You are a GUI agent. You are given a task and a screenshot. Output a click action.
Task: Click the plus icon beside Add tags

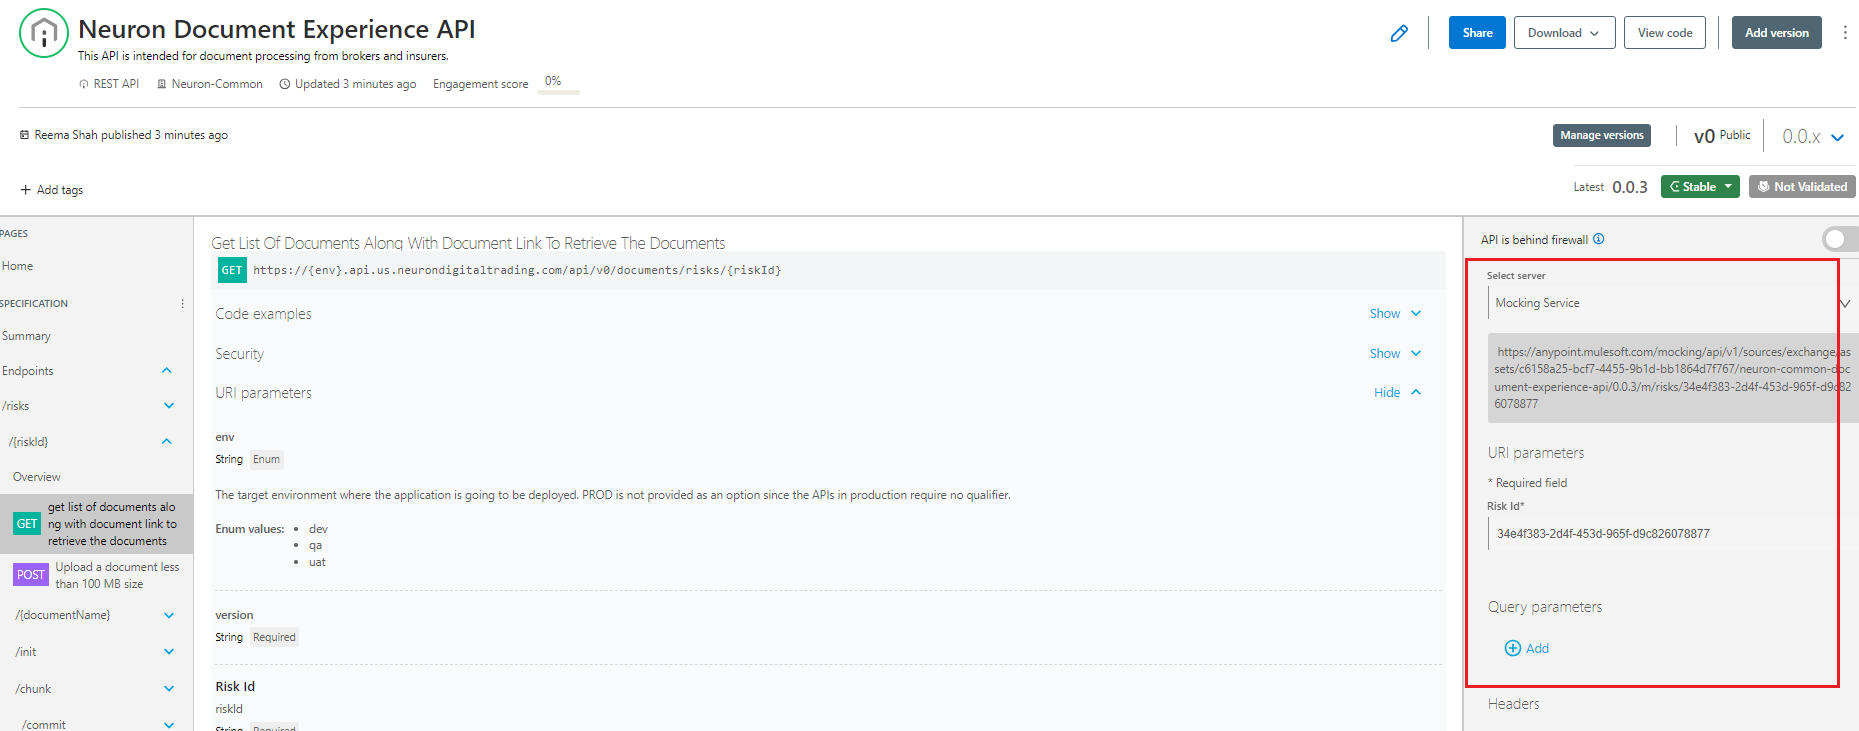(25, 190)
